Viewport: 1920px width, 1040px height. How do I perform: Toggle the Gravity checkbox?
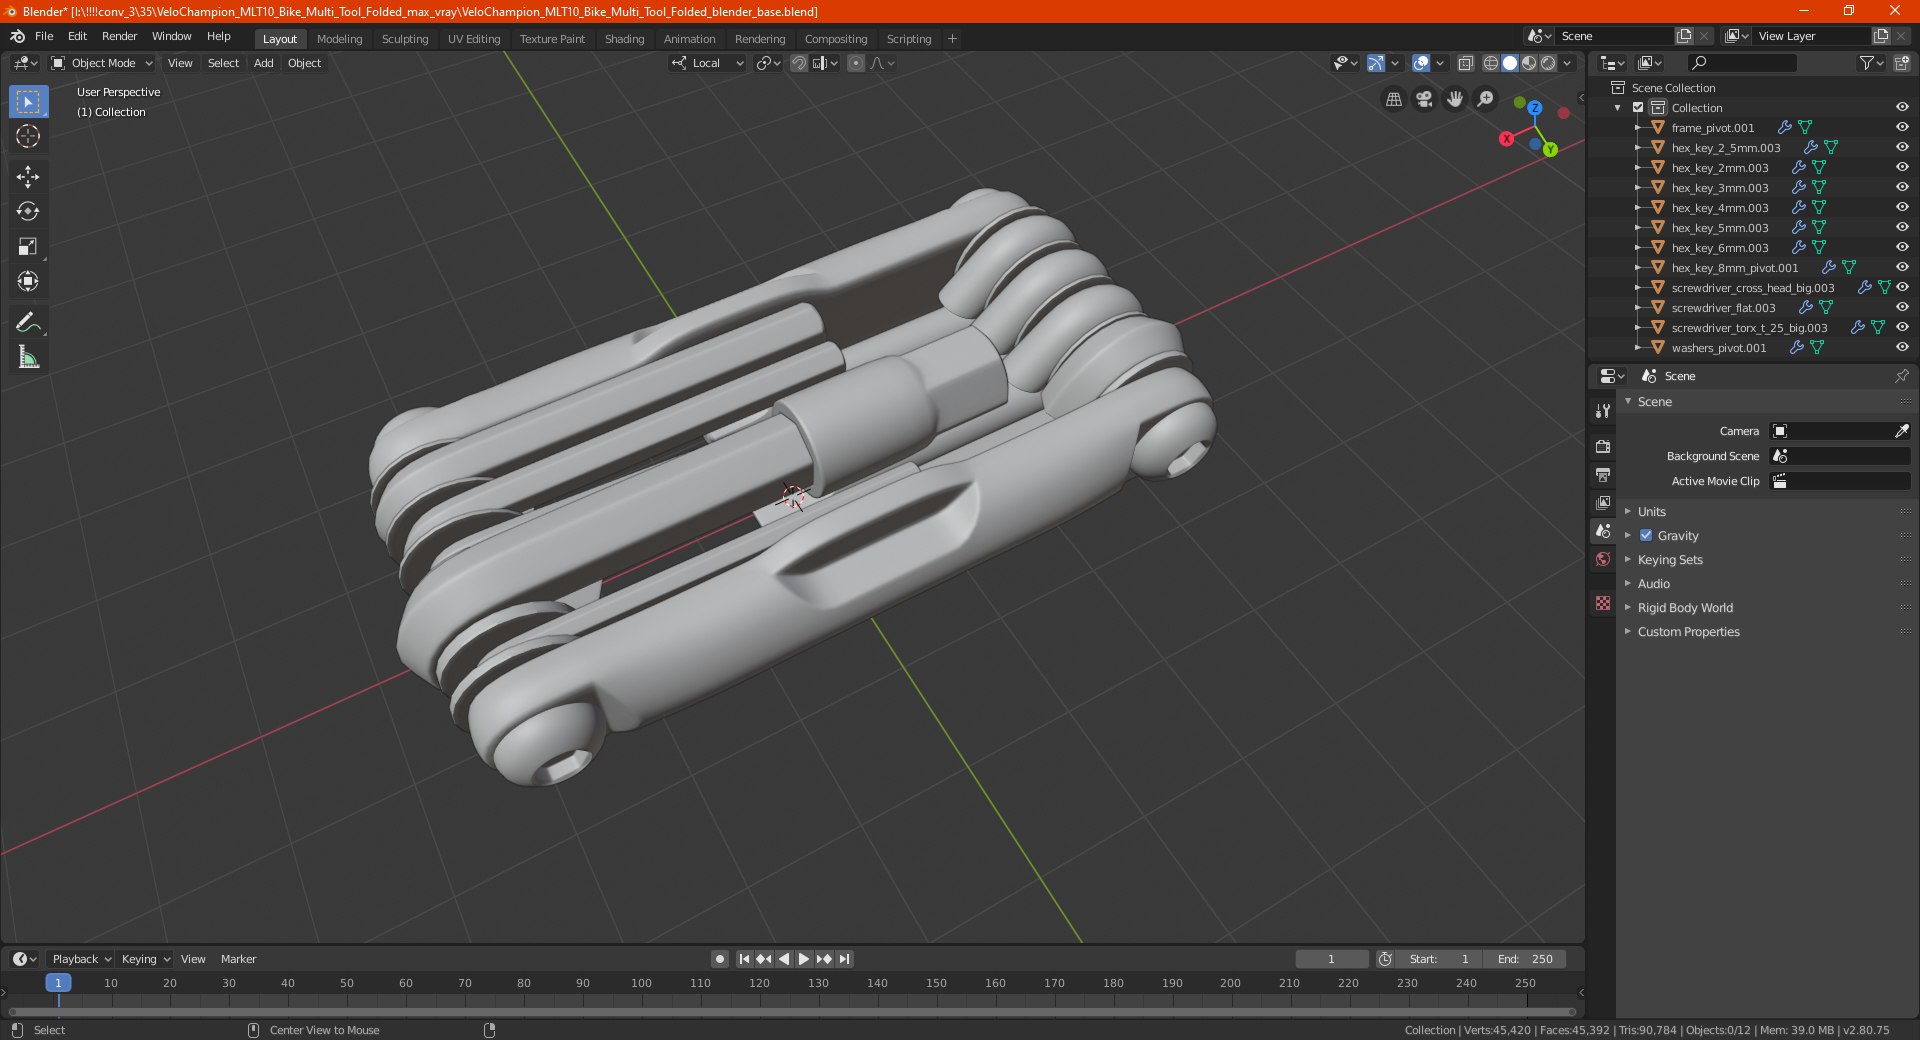point(1646,535)
